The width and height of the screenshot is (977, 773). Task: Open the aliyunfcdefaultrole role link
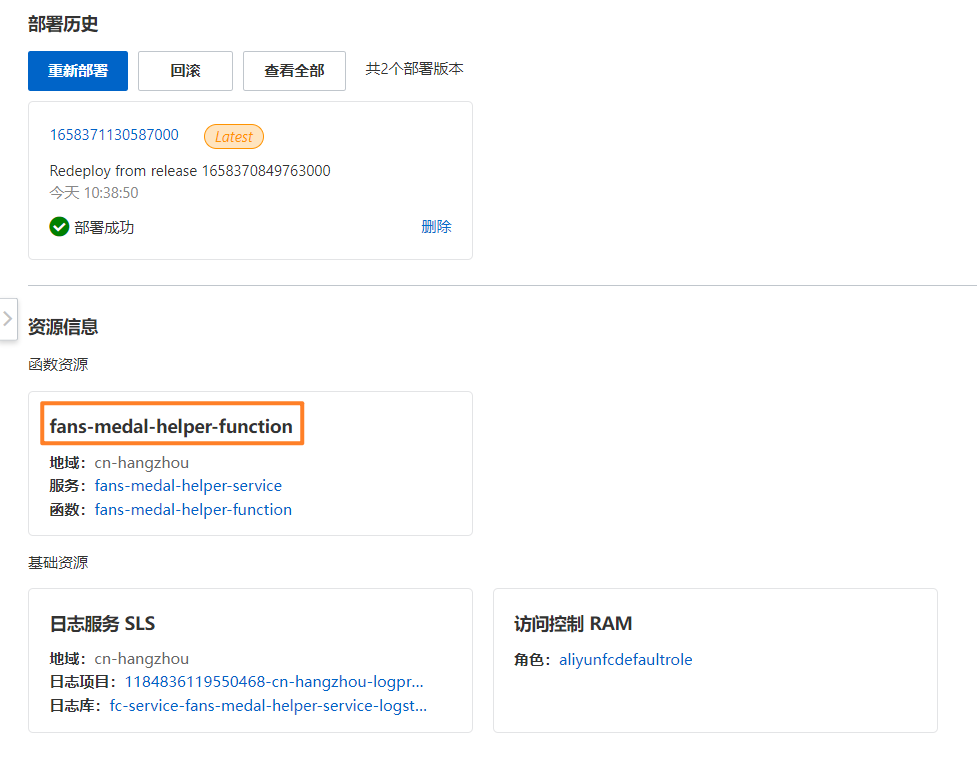625,660
